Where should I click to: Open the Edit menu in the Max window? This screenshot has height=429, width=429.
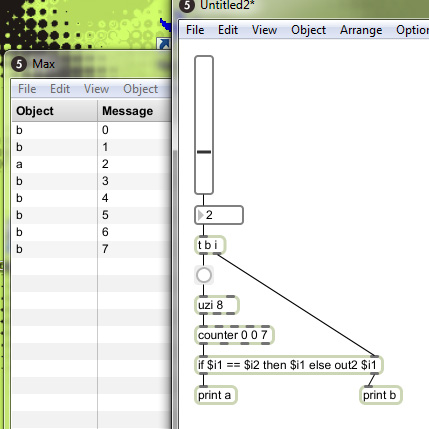click(60, 89)
